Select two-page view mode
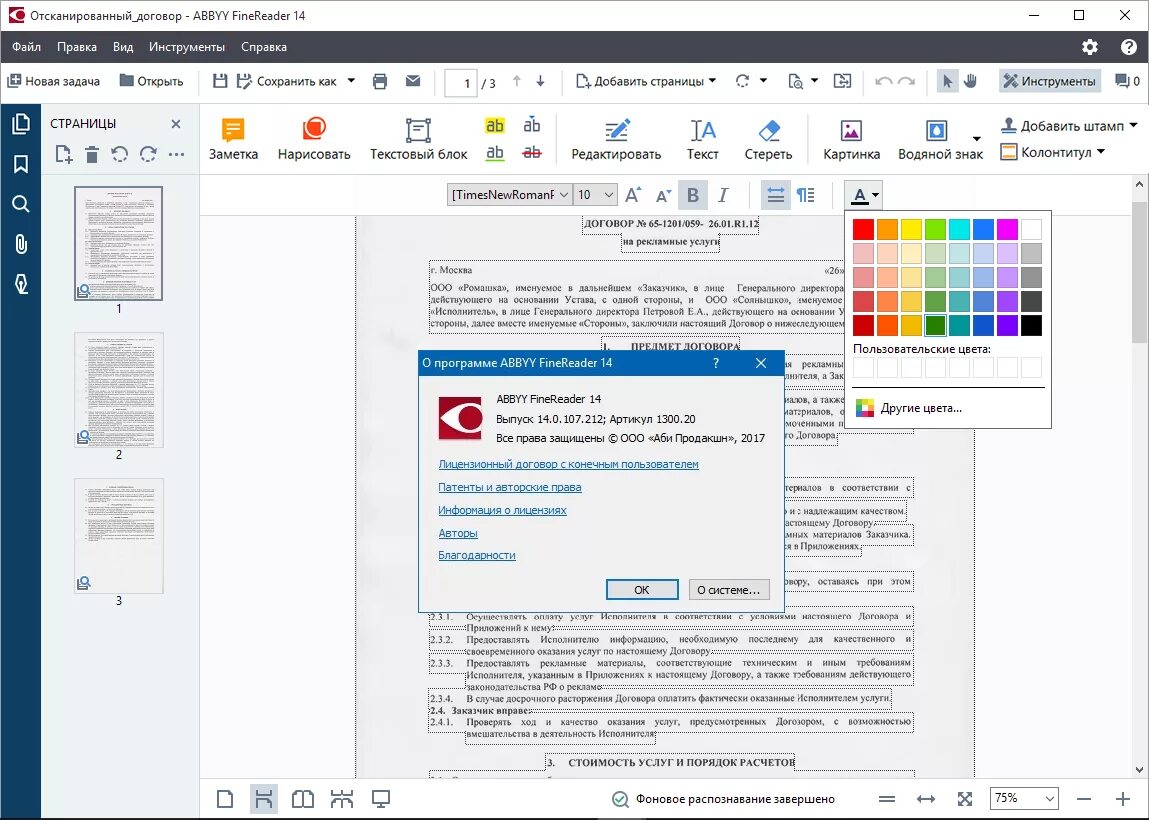 coord(303,799)
